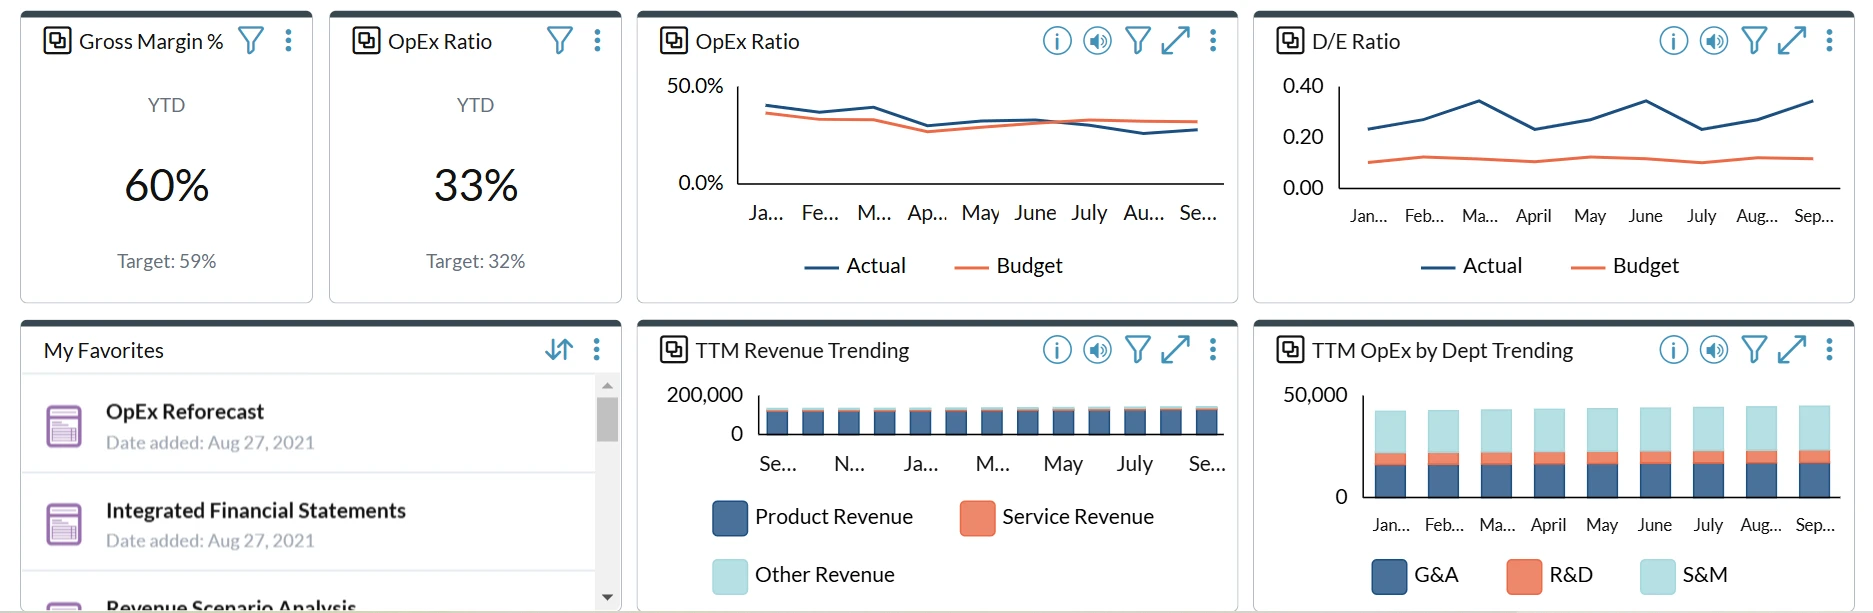The width and height of the screenshot is (1873, 613).
Task: Click the Gross Margin % card copy icon
Action: click(x=57, y=41)
